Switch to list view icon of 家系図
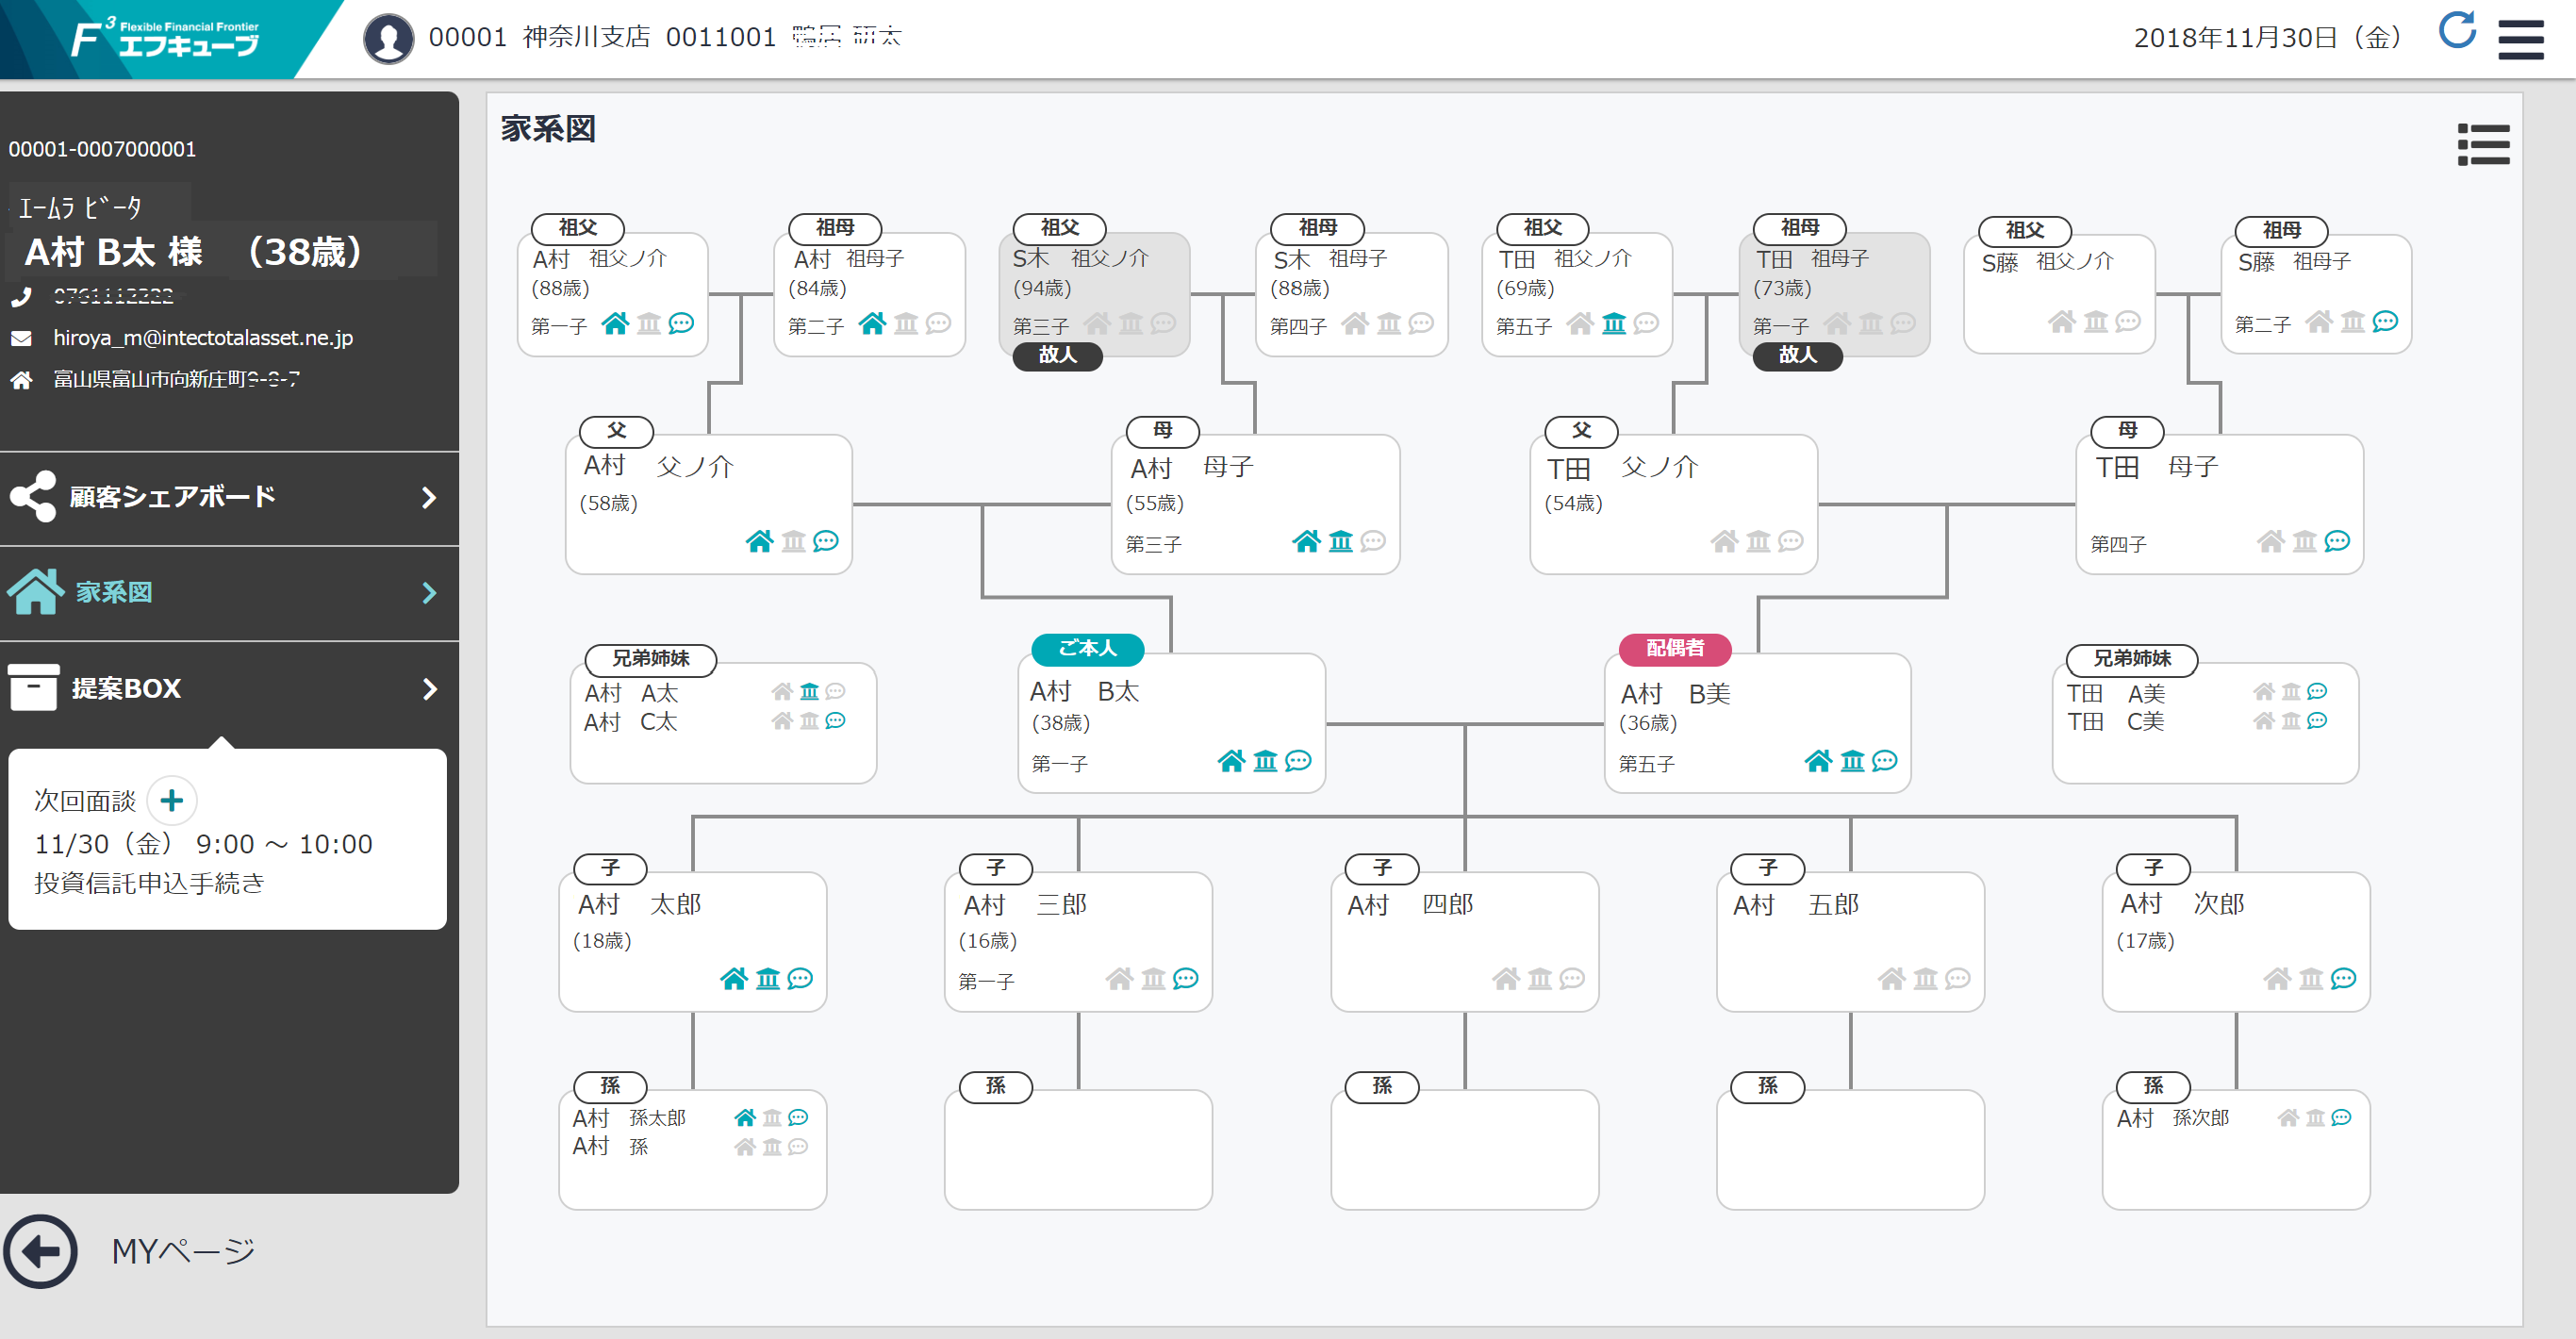 click(x=2483, y=145)
